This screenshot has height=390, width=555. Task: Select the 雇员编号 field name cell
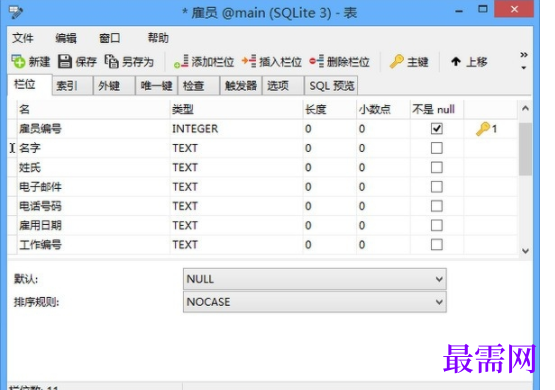pyautogui.click(x=93, y=128)
